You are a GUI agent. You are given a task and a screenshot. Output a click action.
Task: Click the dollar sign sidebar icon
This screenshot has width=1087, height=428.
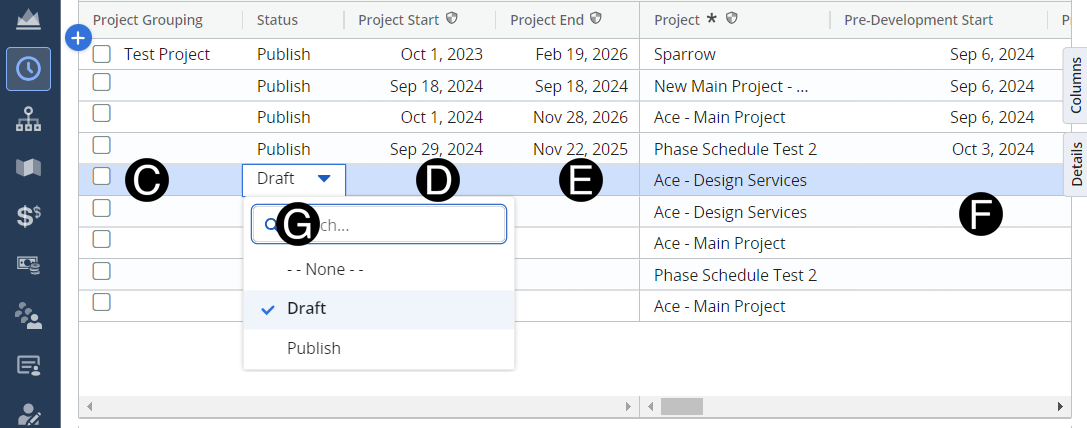pos(28,217)
